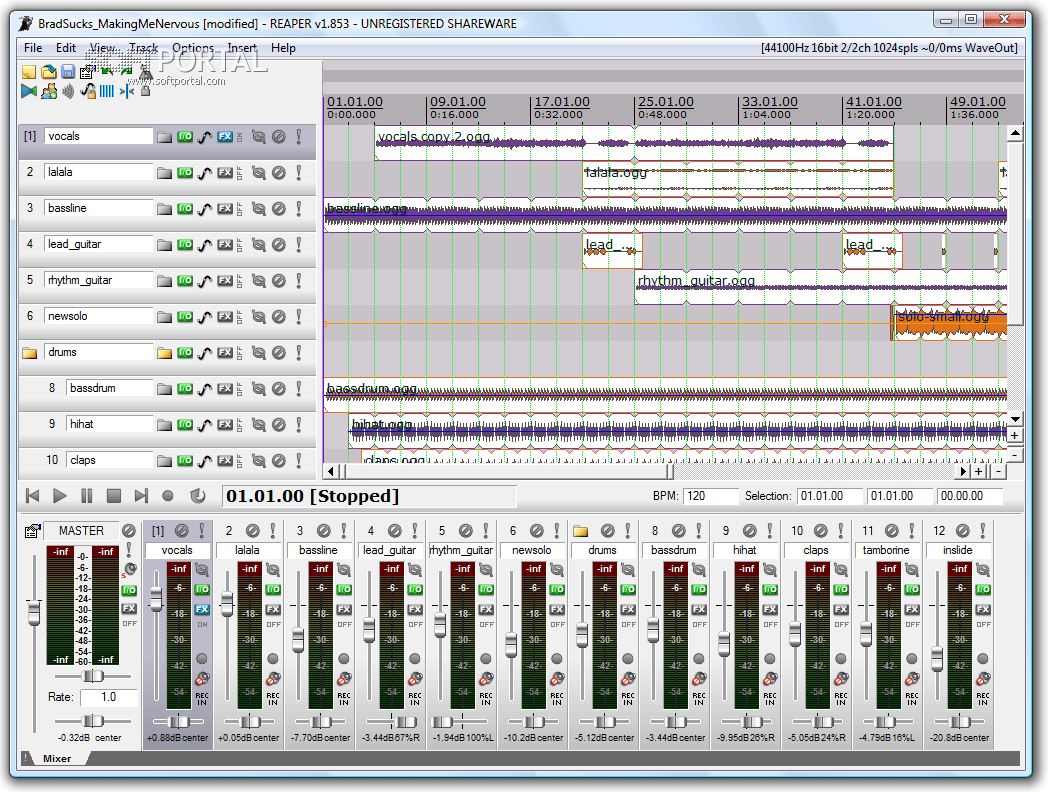Click the drums folder icon in the mixer
Image resolution: width=1048 pixels, height=792 pixels.
point(579,531)
